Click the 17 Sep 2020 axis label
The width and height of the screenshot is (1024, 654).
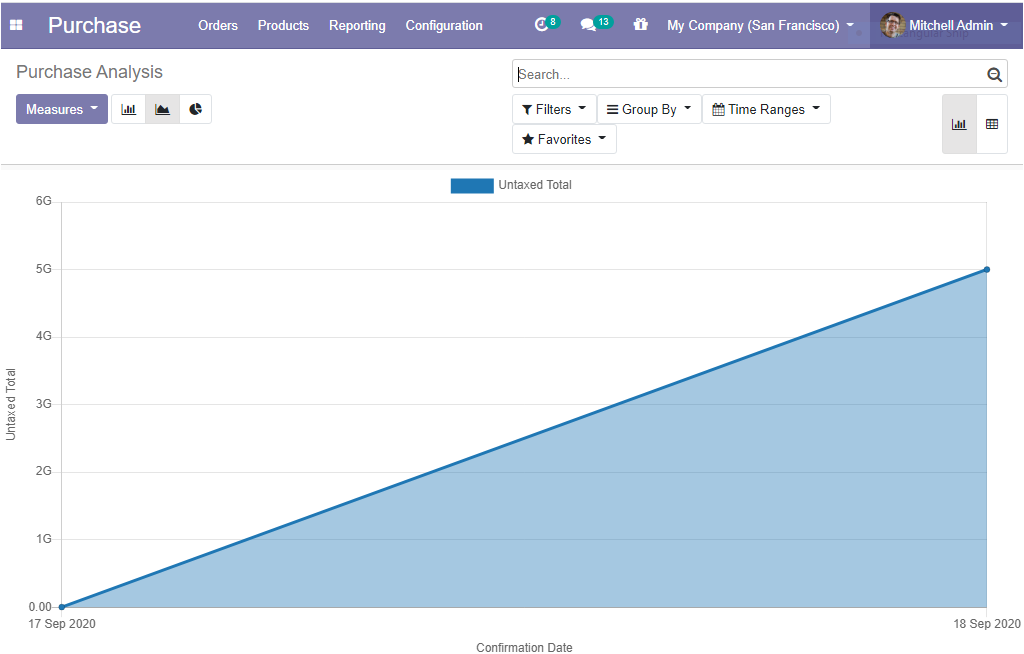click(62, 624)
